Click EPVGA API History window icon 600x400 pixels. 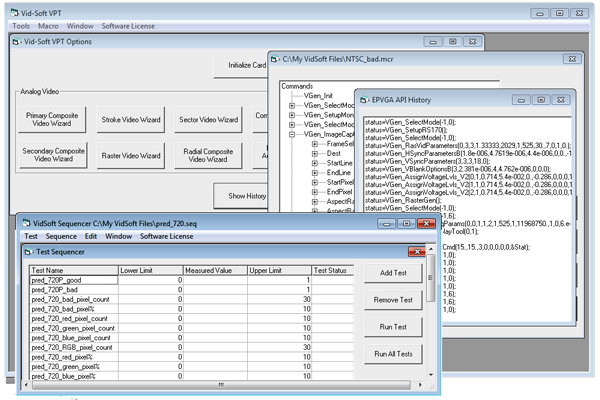coord(364,100)
